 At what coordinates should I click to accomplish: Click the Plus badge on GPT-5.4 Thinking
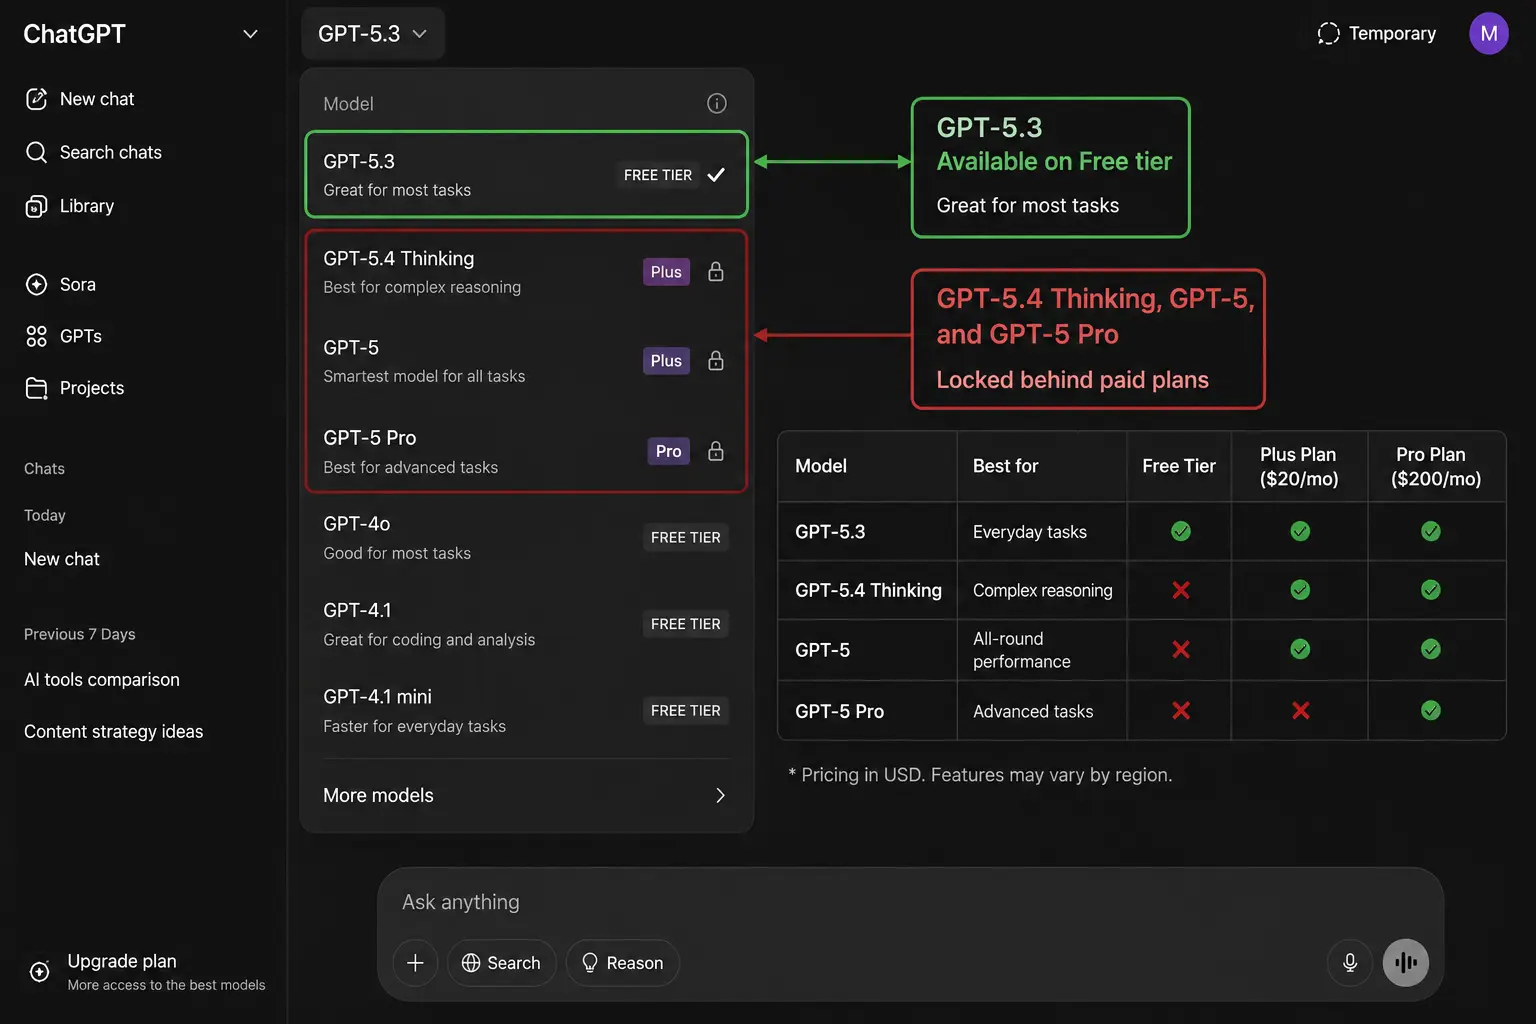coord(666,272)
